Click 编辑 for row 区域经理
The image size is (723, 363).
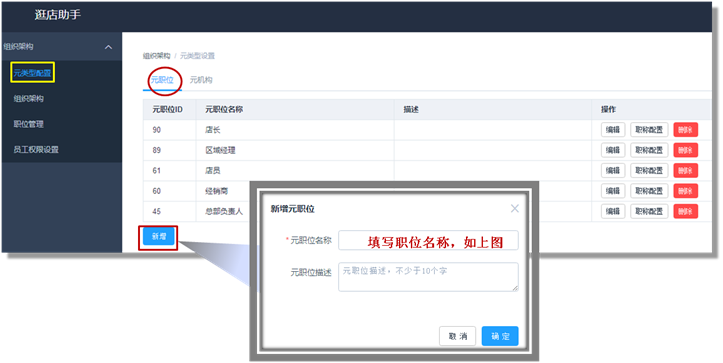click(x=613, y=150)
